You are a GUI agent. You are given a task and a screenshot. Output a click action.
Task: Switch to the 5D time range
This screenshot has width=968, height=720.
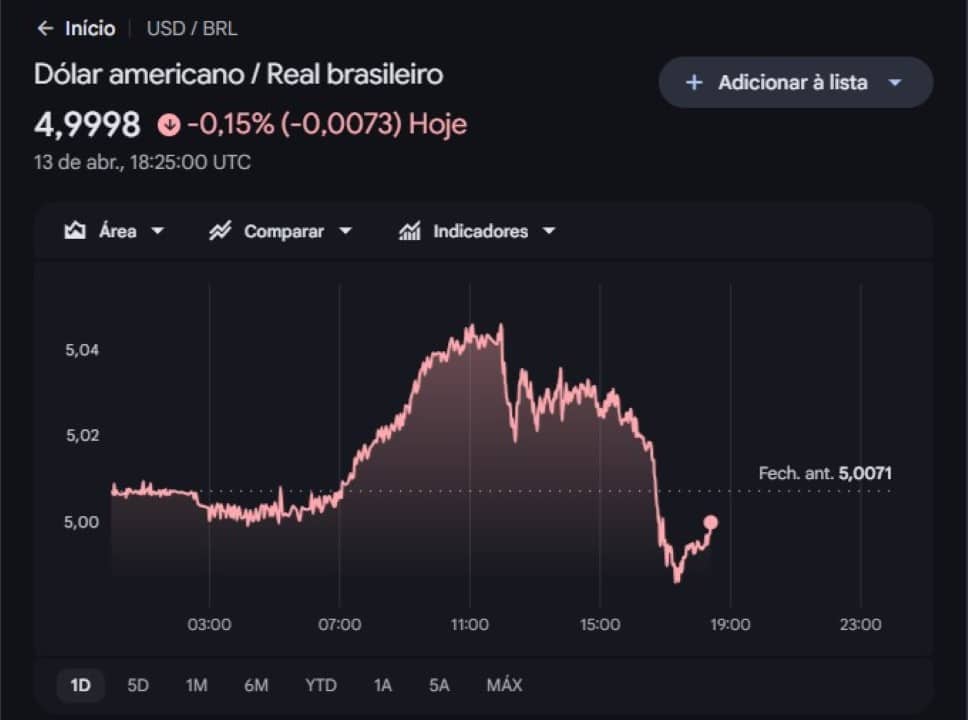tap(138, 685)
